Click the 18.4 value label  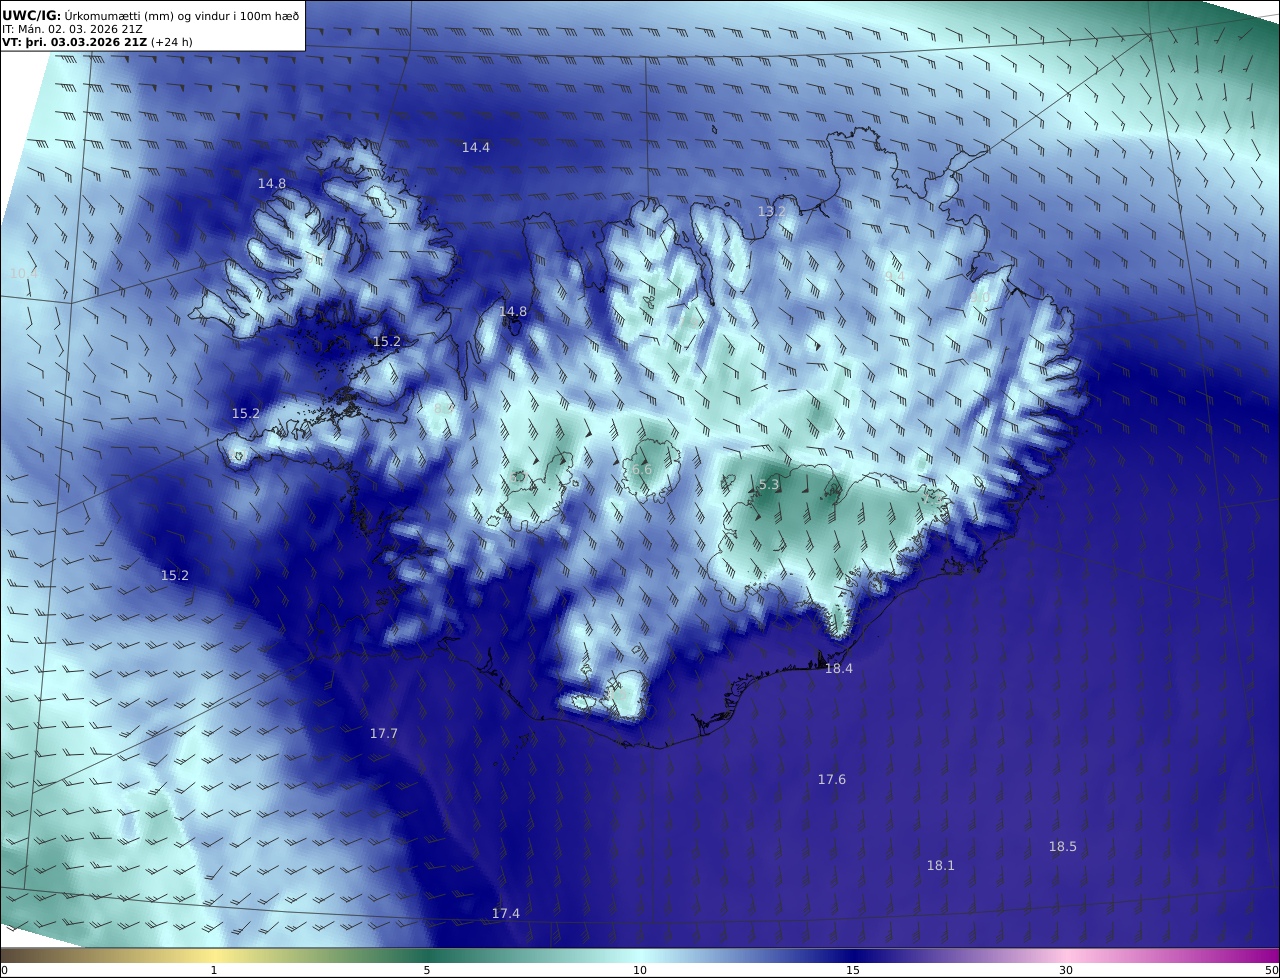click(x=839, y=669)
